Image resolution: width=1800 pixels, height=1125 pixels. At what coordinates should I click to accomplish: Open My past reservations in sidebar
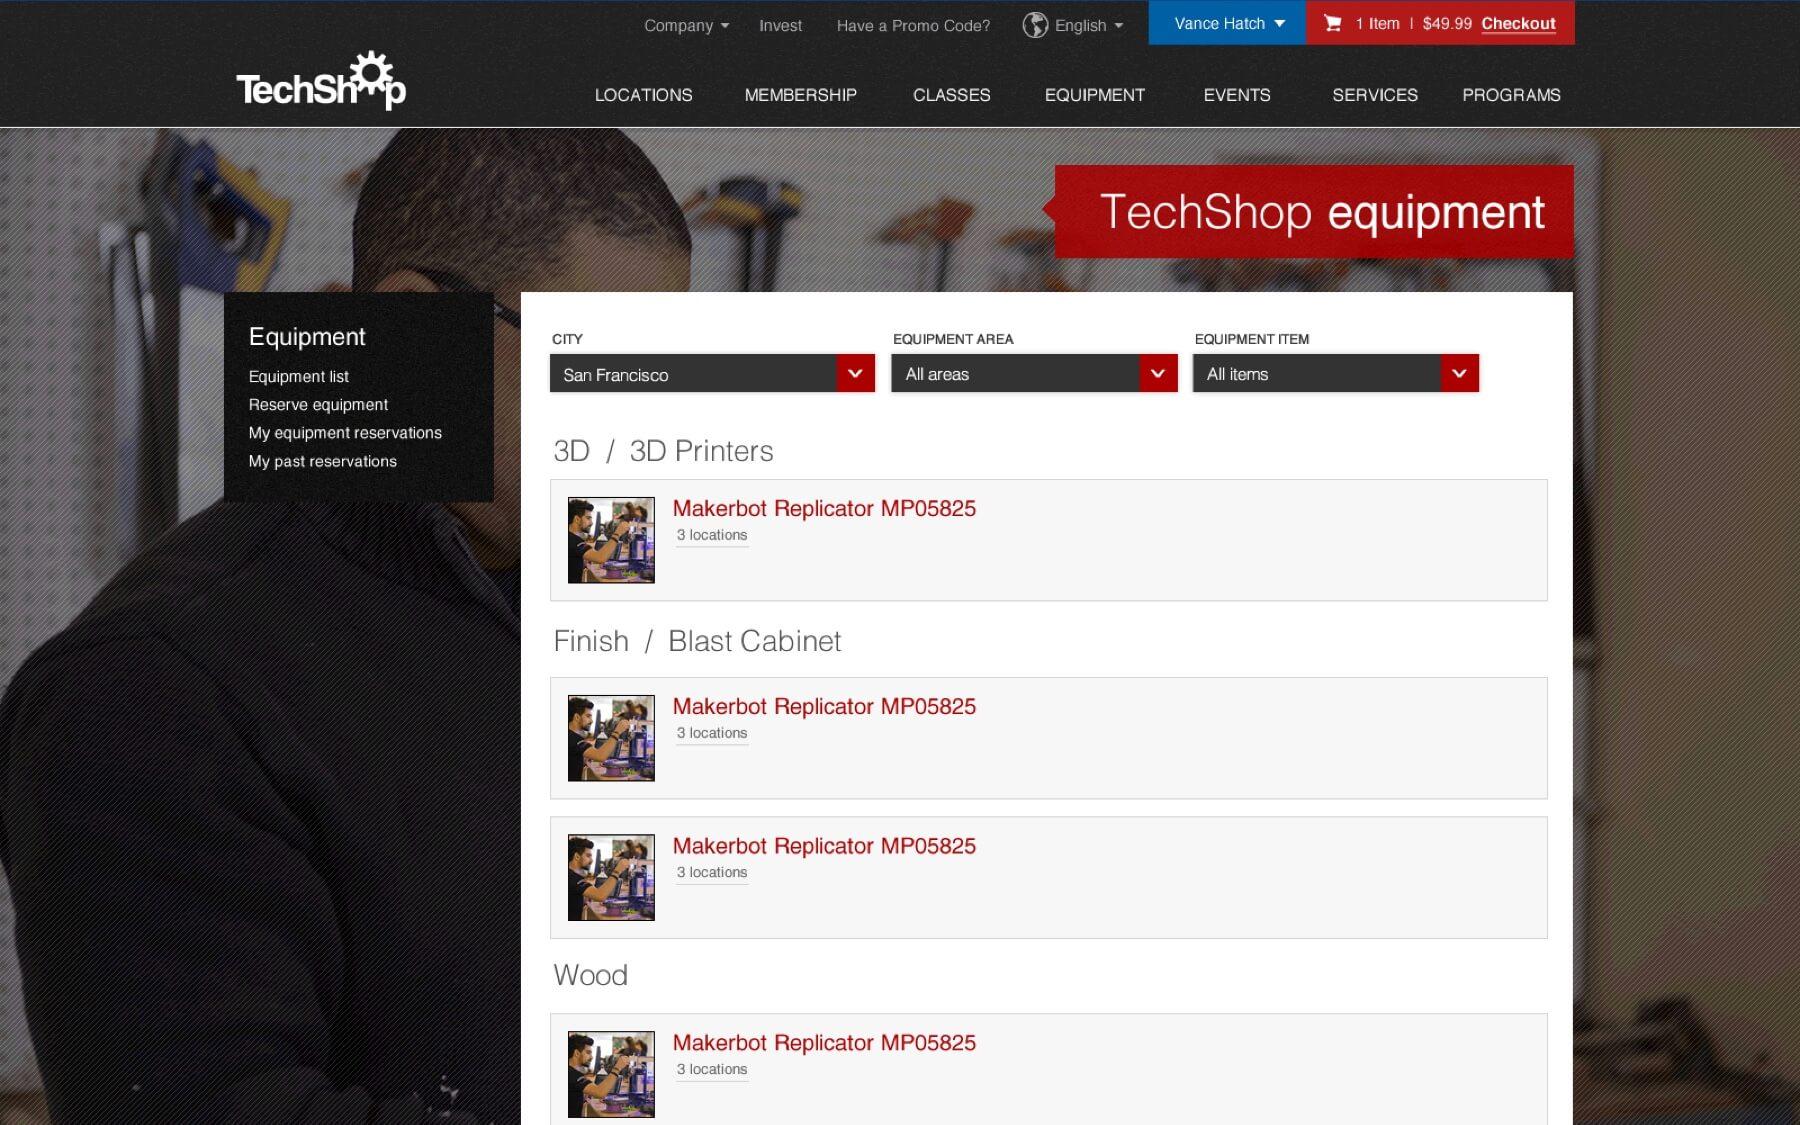[x=322, y=461]
